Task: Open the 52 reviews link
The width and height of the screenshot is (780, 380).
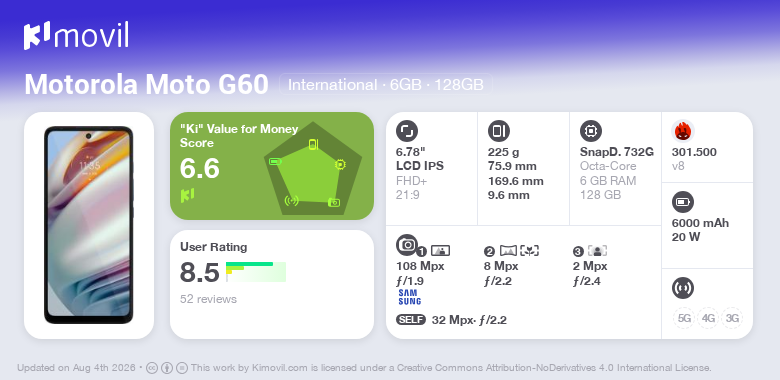Action: click(208, 299)
